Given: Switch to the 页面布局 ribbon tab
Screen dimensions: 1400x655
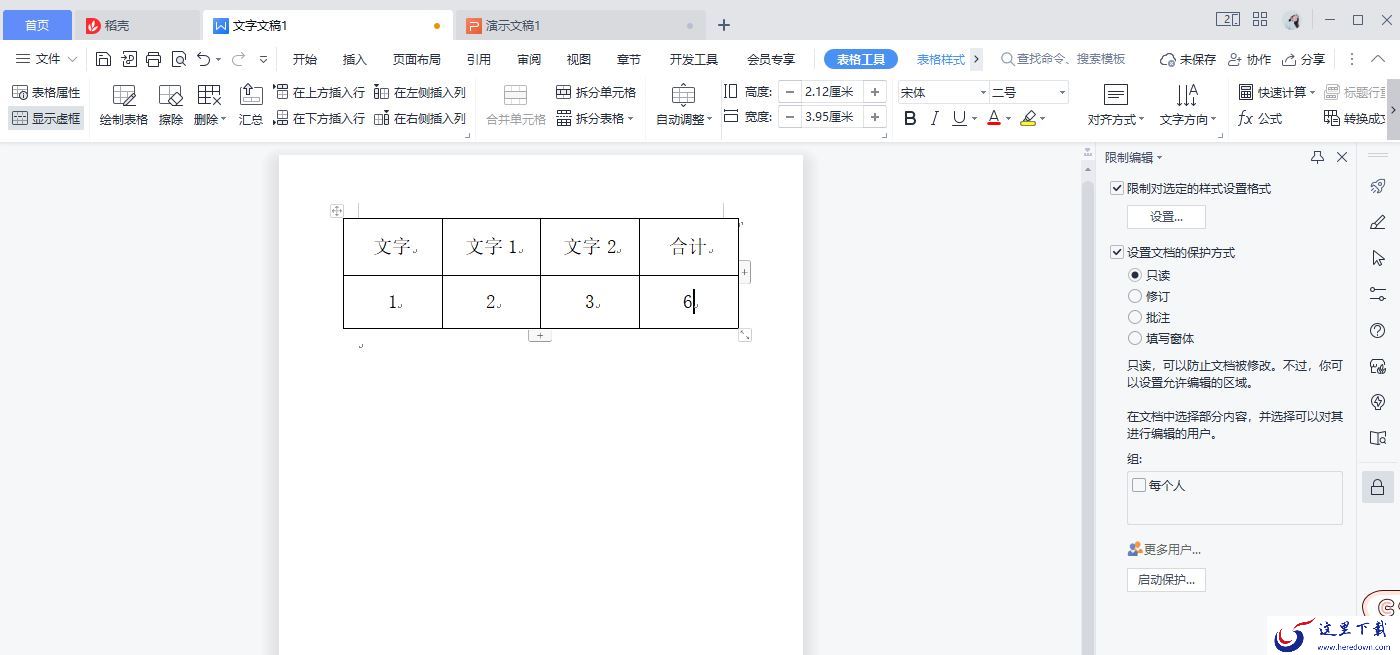Looking at the screenshot, I should 417,59.
